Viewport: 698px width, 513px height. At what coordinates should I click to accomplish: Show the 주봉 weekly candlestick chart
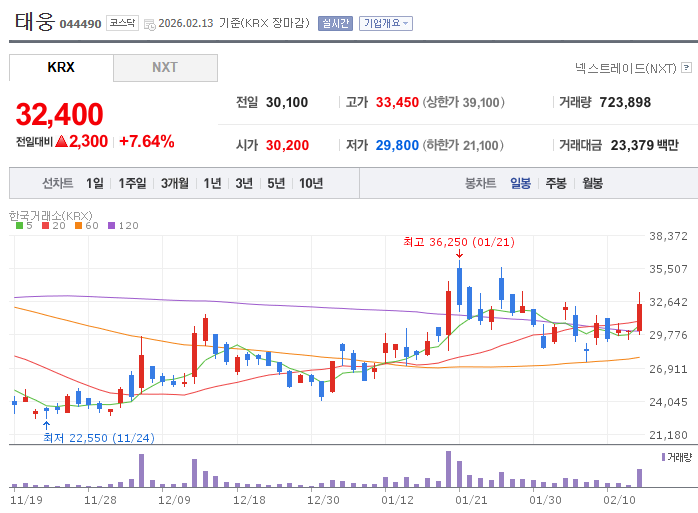click(x=556, y=183)
